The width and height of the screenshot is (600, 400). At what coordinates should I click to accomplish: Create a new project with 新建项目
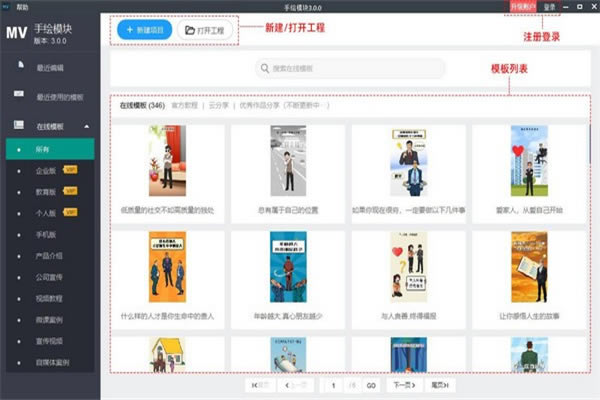[145, 30]
